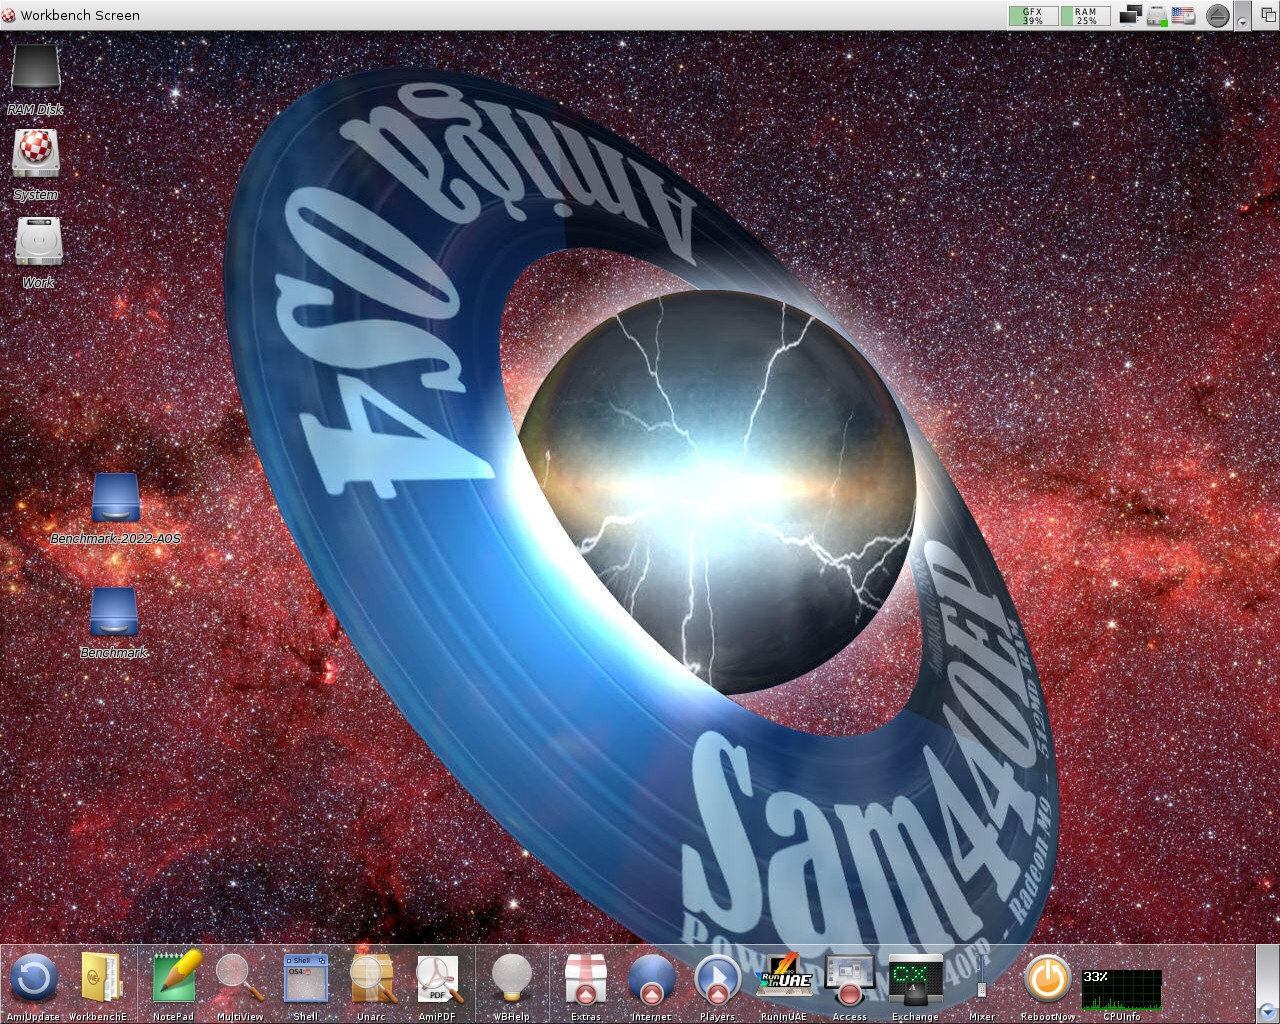Click the dual monitors screen icon
This screenshot has width=1280, height=1024.
[x=1130, y=15]
